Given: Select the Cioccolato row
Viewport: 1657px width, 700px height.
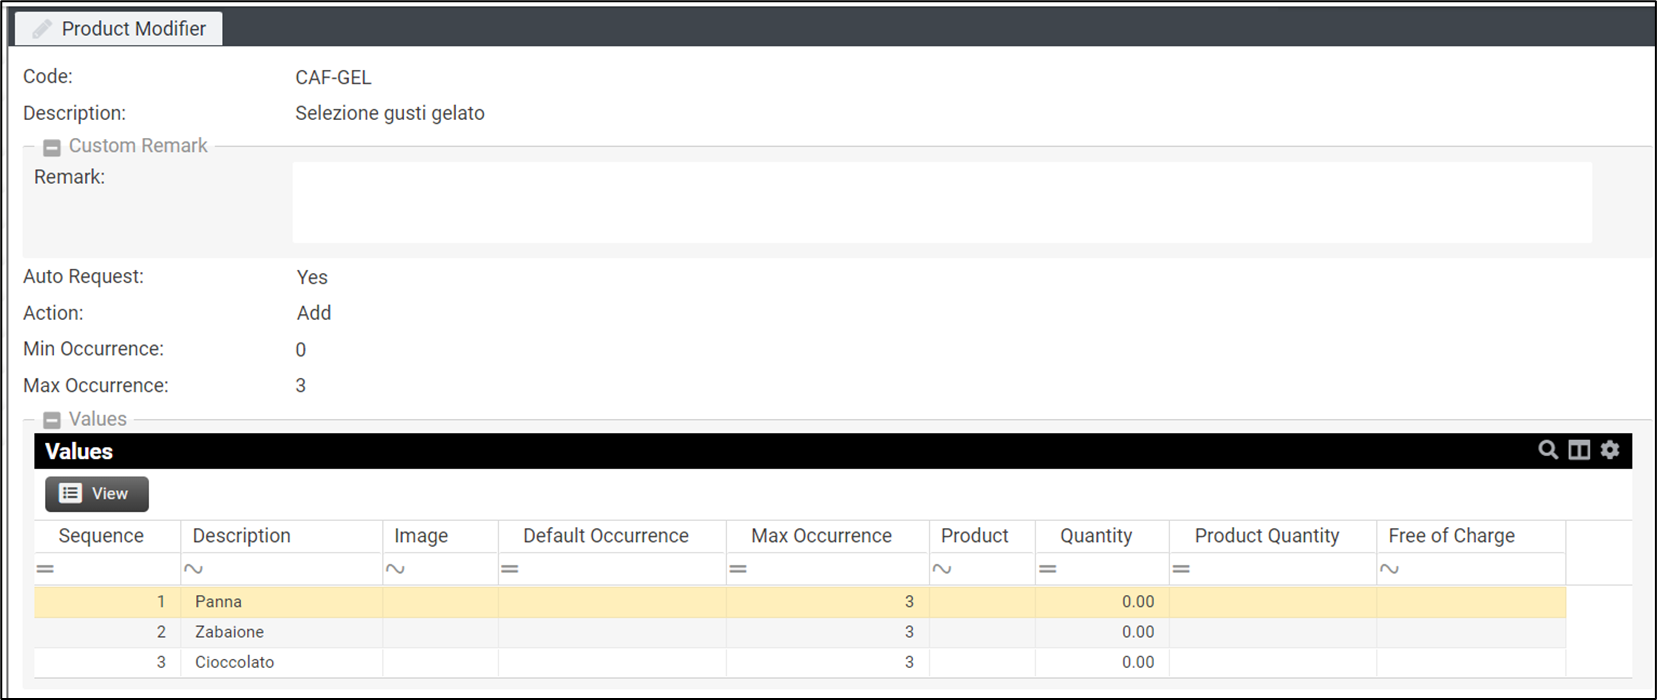Looking at the screenshot, I should (234, 662).
